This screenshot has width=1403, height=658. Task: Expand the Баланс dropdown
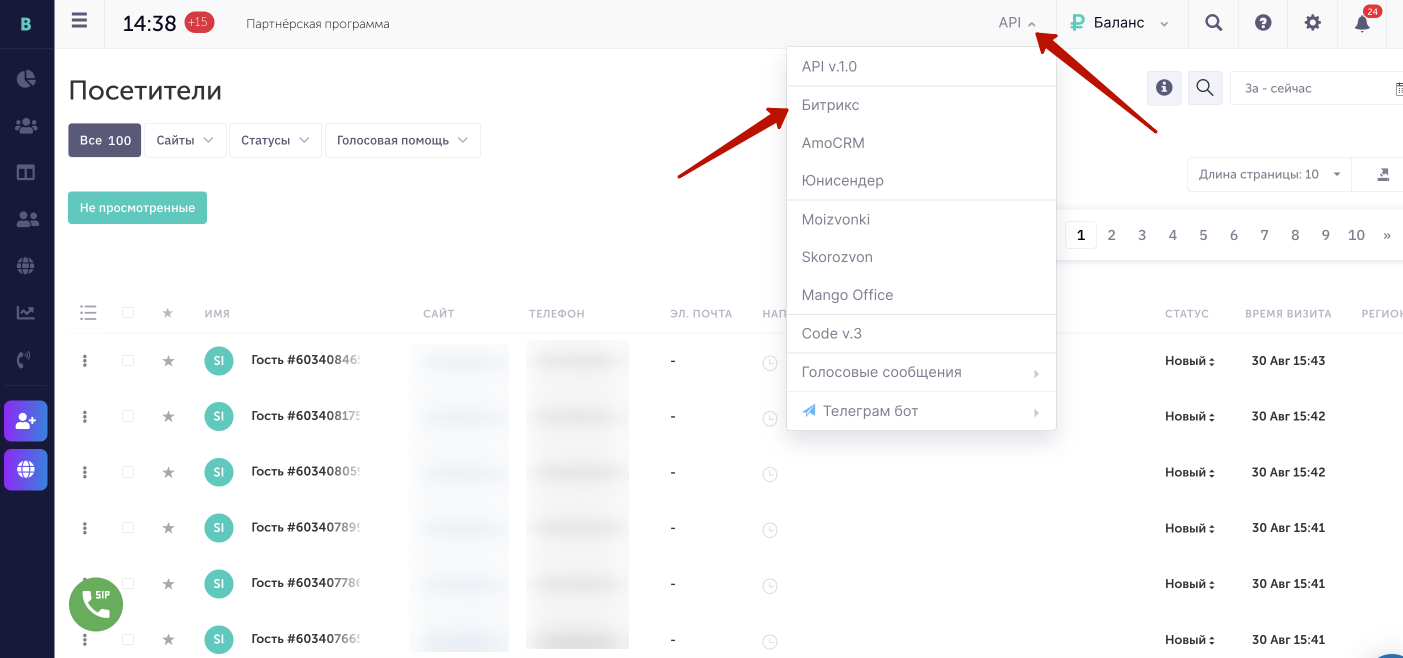(1119, 23)
